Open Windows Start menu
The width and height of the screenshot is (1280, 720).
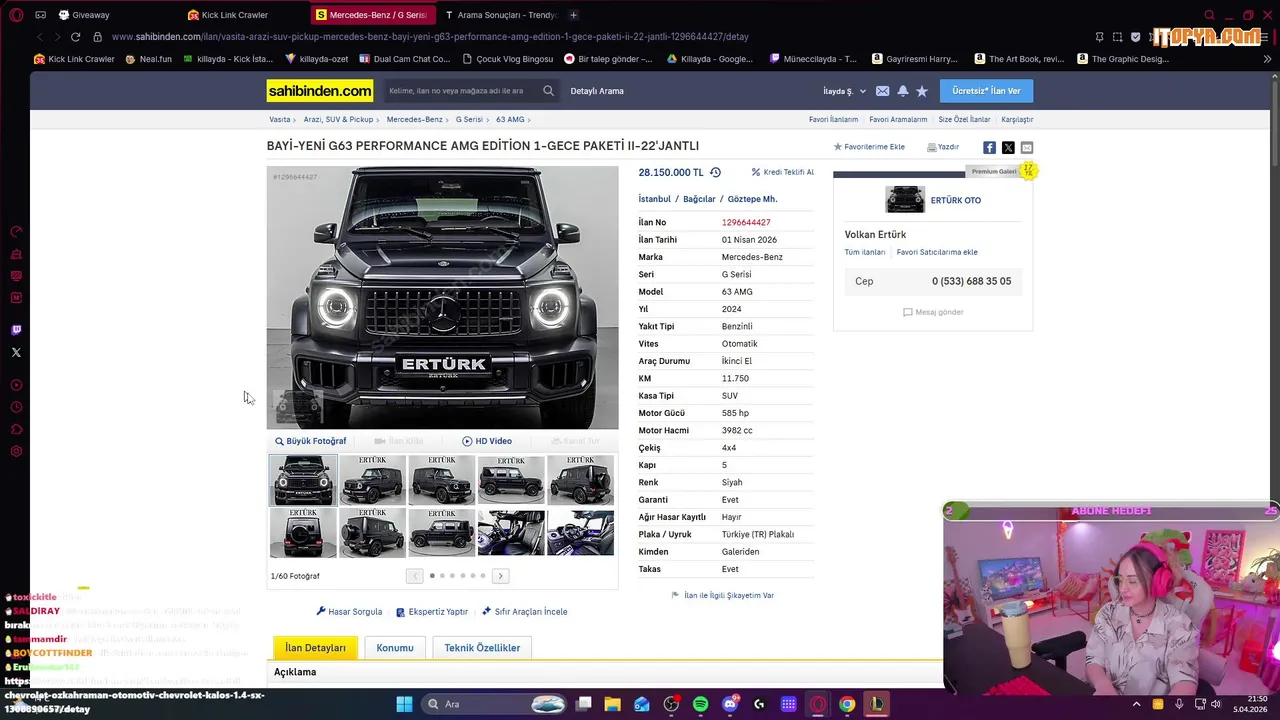(404, 704)
